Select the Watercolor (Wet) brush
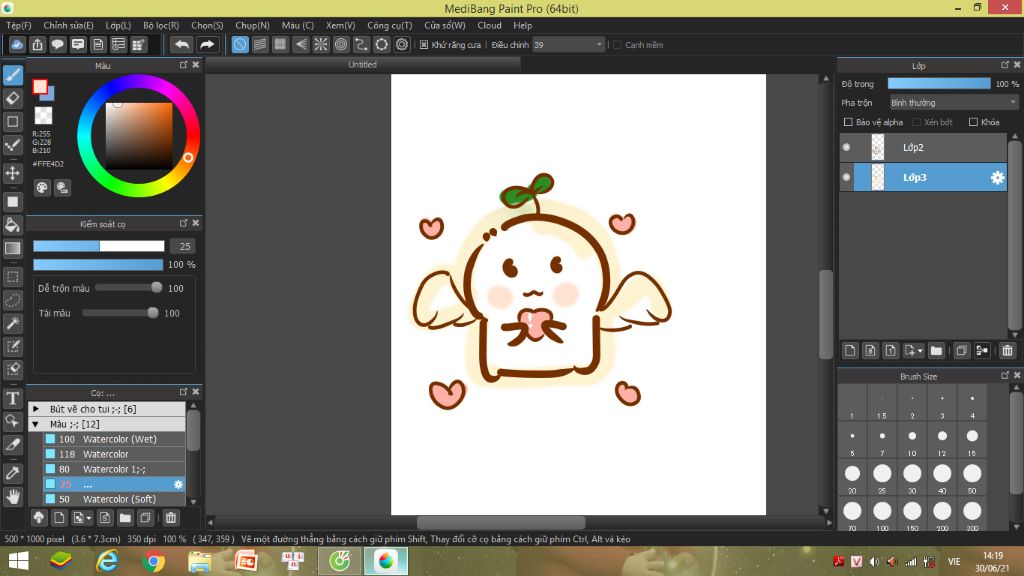Screen dimensions: 1024x576 coord(114,439)
